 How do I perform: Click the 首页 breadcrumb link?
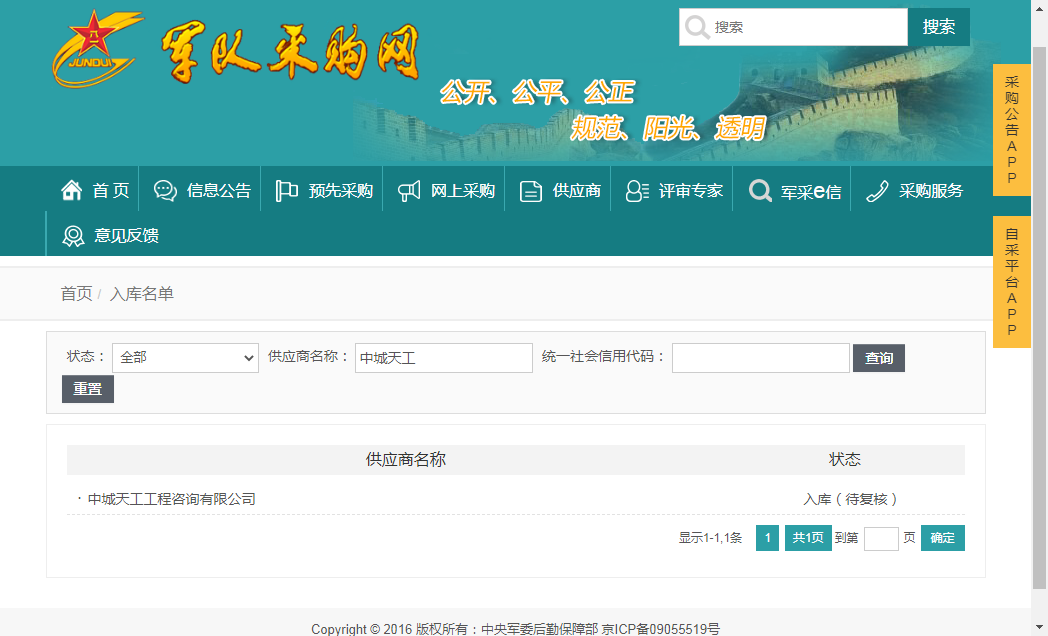point(76,293)
